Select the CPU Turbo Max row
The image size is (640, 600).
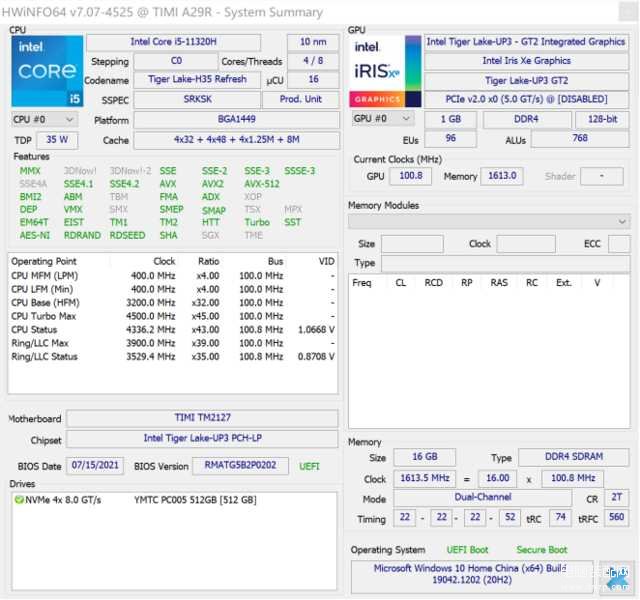click(x=173, y=316)
